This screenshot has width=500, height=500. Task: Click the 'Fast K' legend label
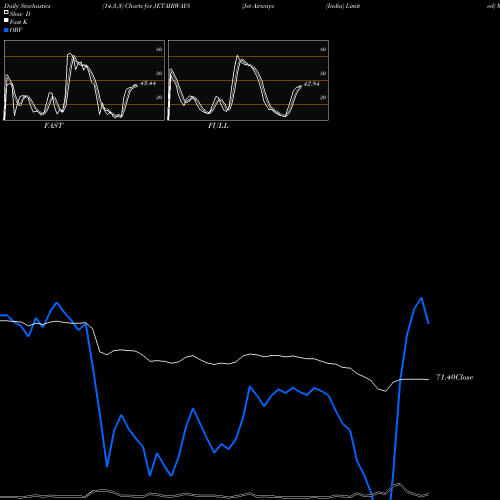[x=18, y=22]
